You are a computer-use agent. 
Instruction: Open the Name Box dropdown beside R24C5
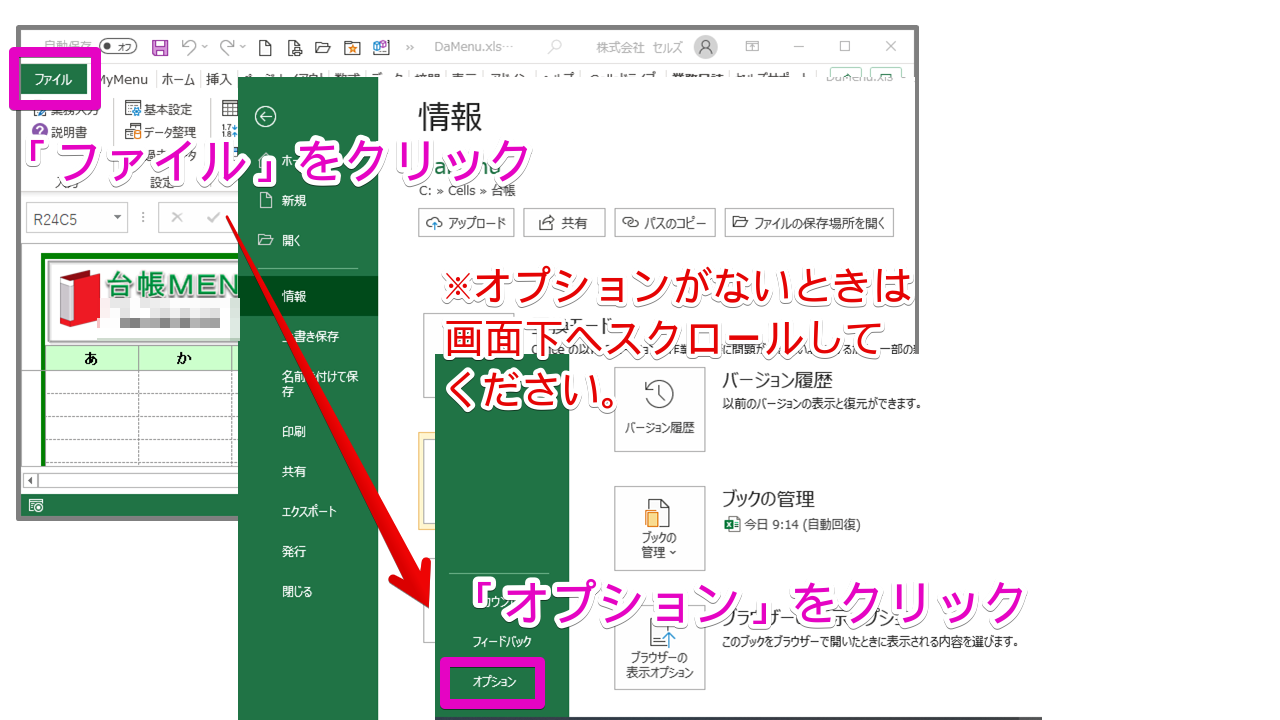118,218
